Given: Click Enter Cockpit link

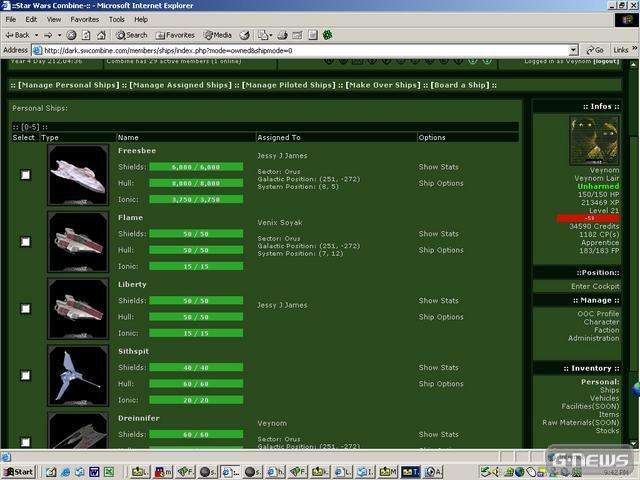Looking at the screenshot, I should [595, 287].
